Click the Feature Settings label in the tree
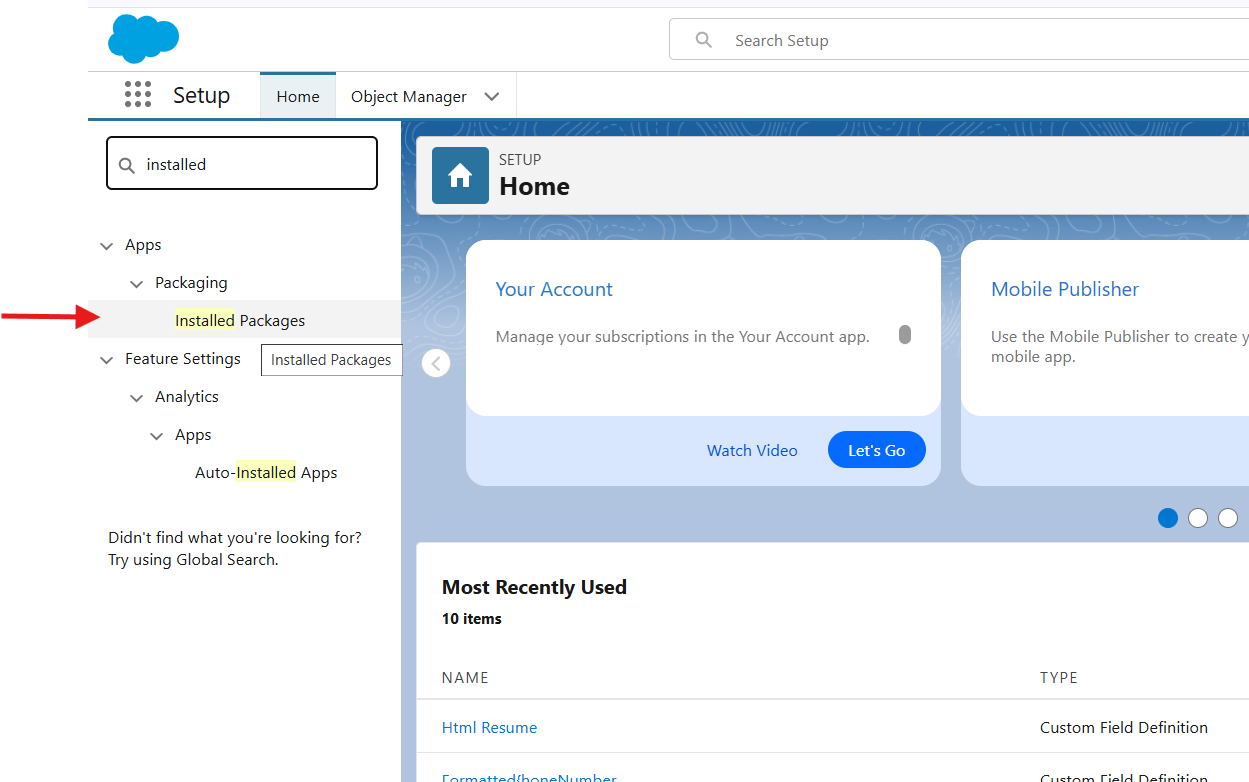Image resolution: width=1249 pixels, height=782 pixels. [183, 358]
